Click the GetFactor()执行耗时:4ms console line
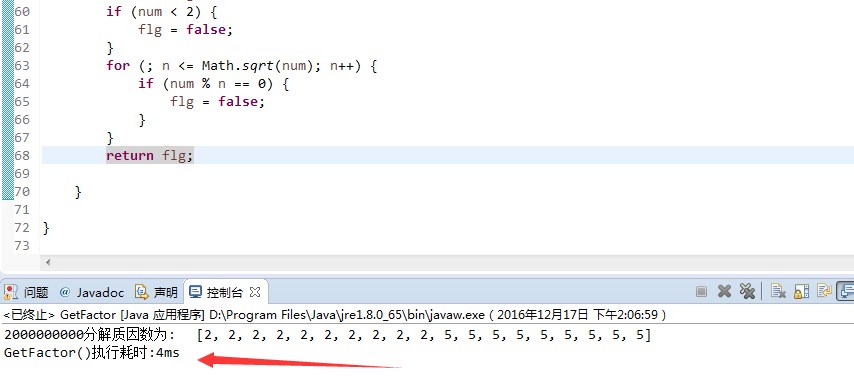The image size is (854, 390). coord(92,353)
